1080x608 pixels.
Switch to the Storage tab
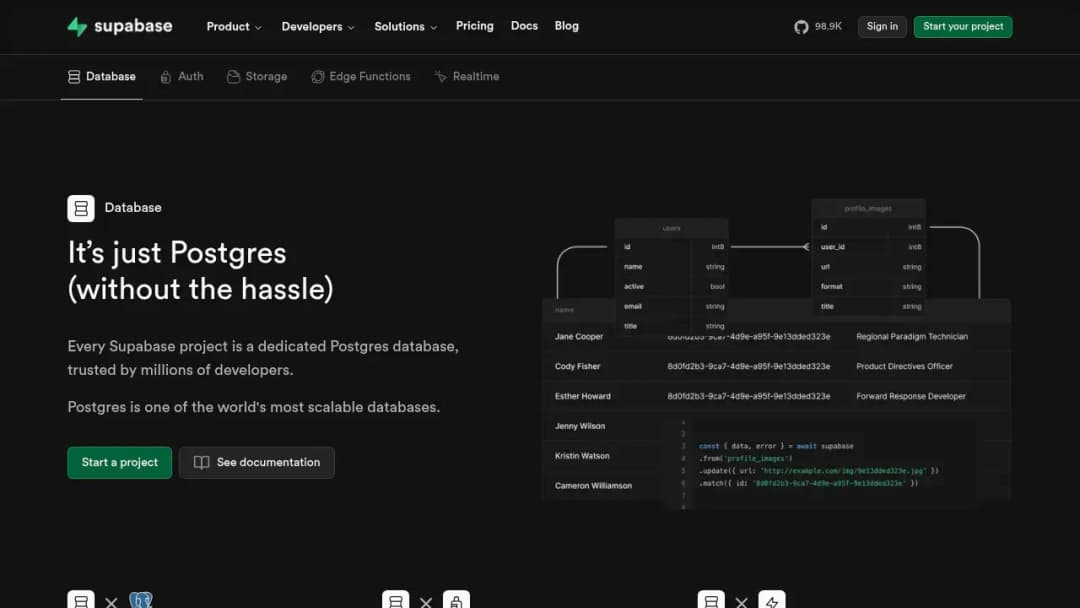(x=257, y=76)
